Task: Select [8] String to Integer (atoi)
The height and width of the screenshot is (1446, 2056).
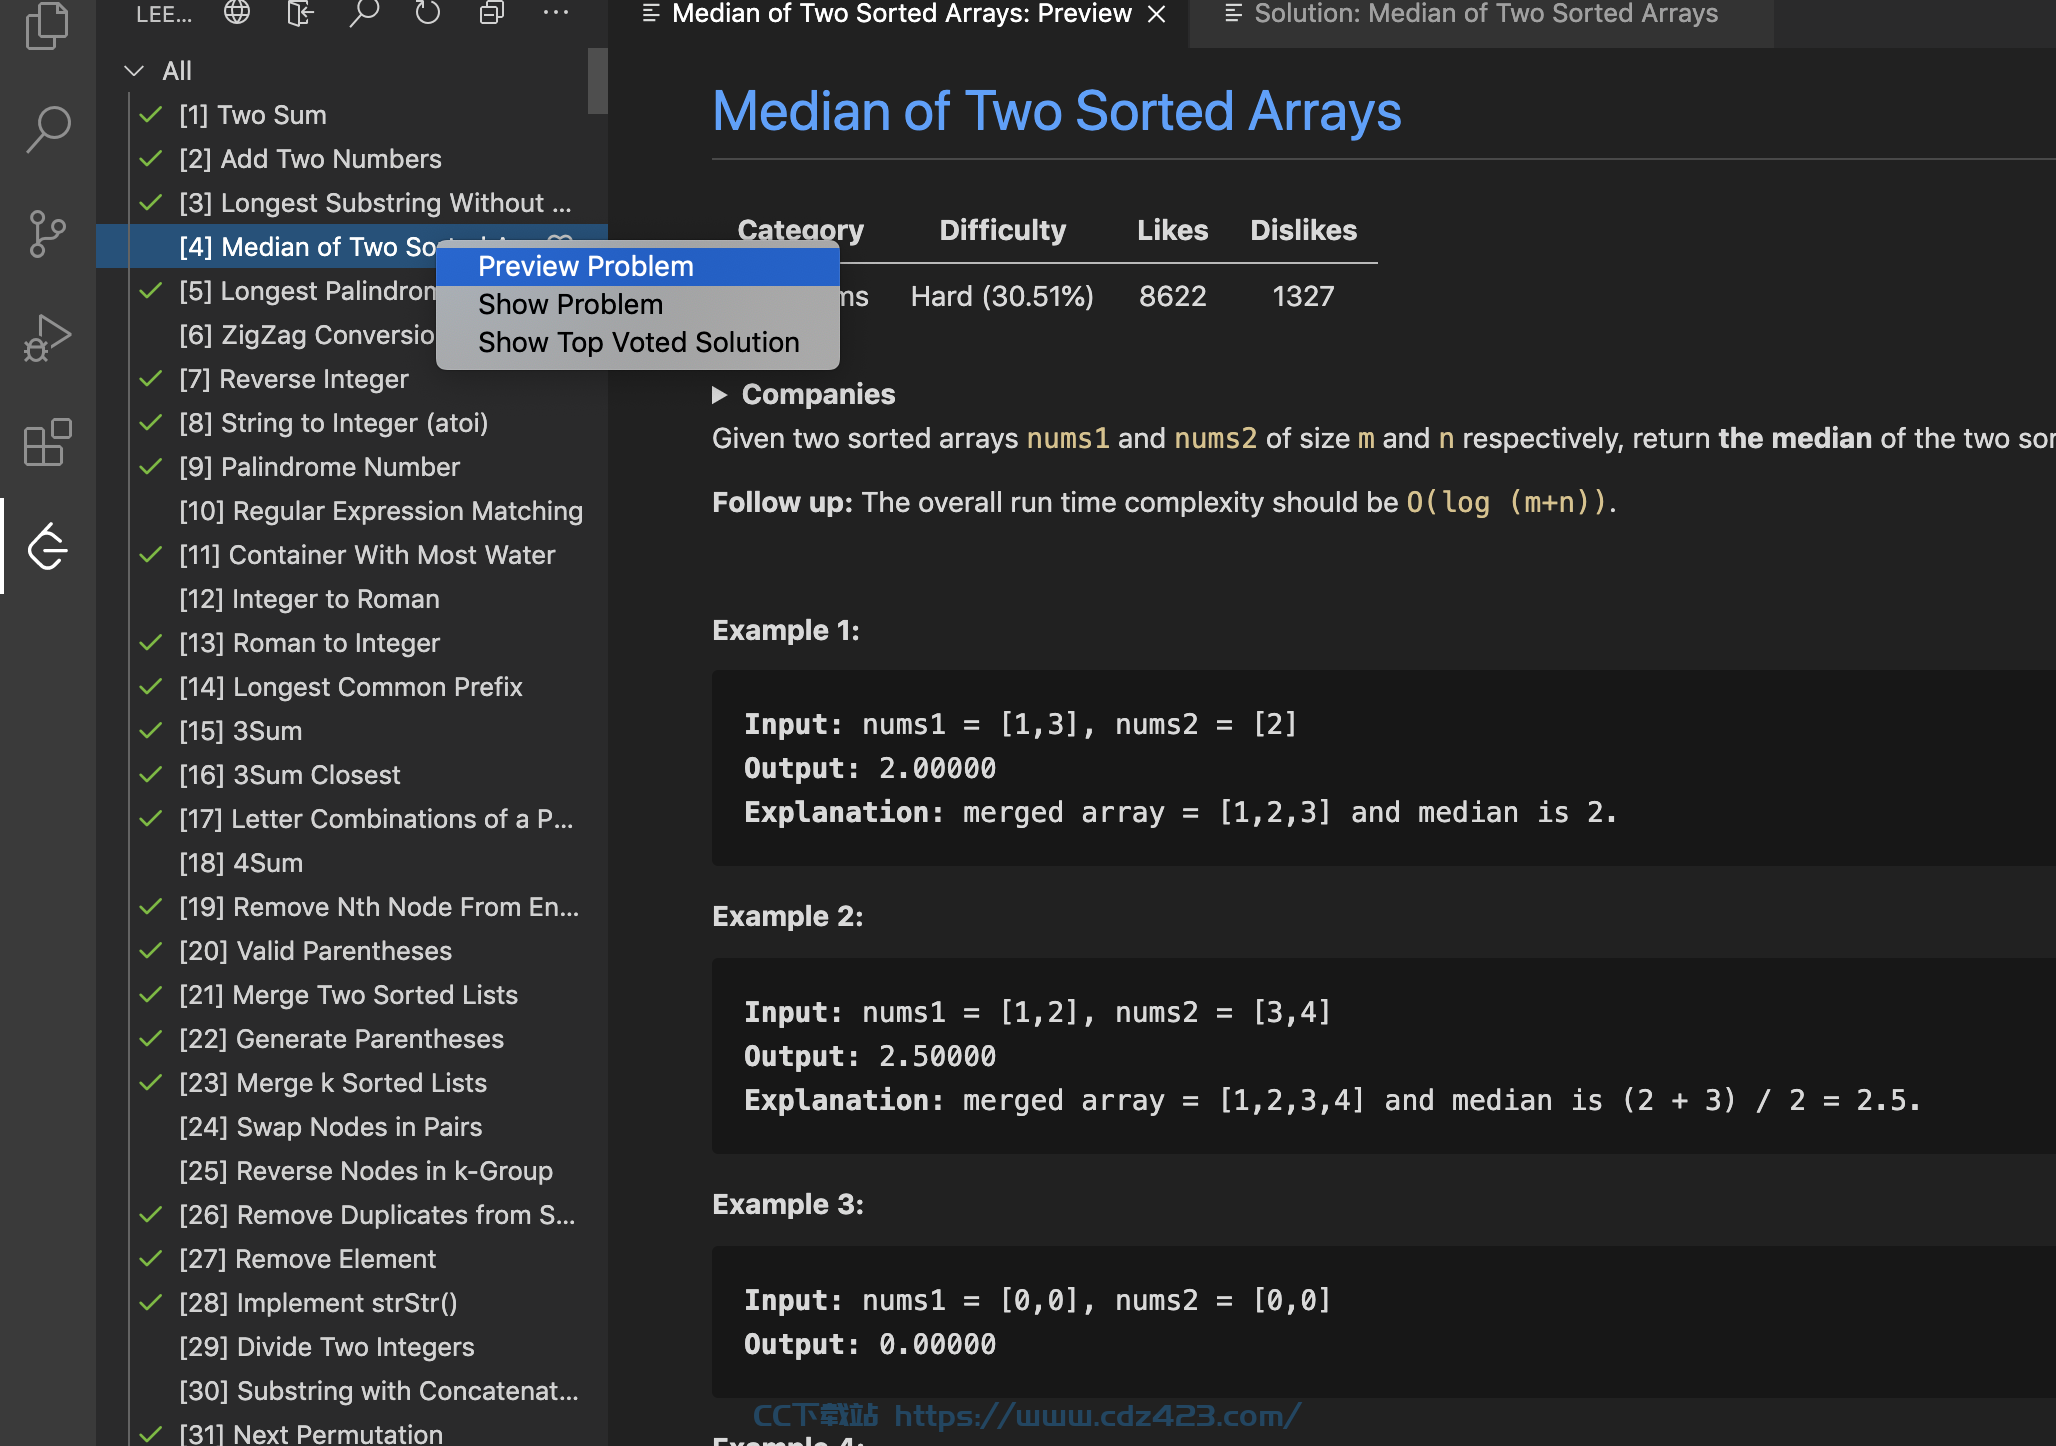Action: point(352,423)
